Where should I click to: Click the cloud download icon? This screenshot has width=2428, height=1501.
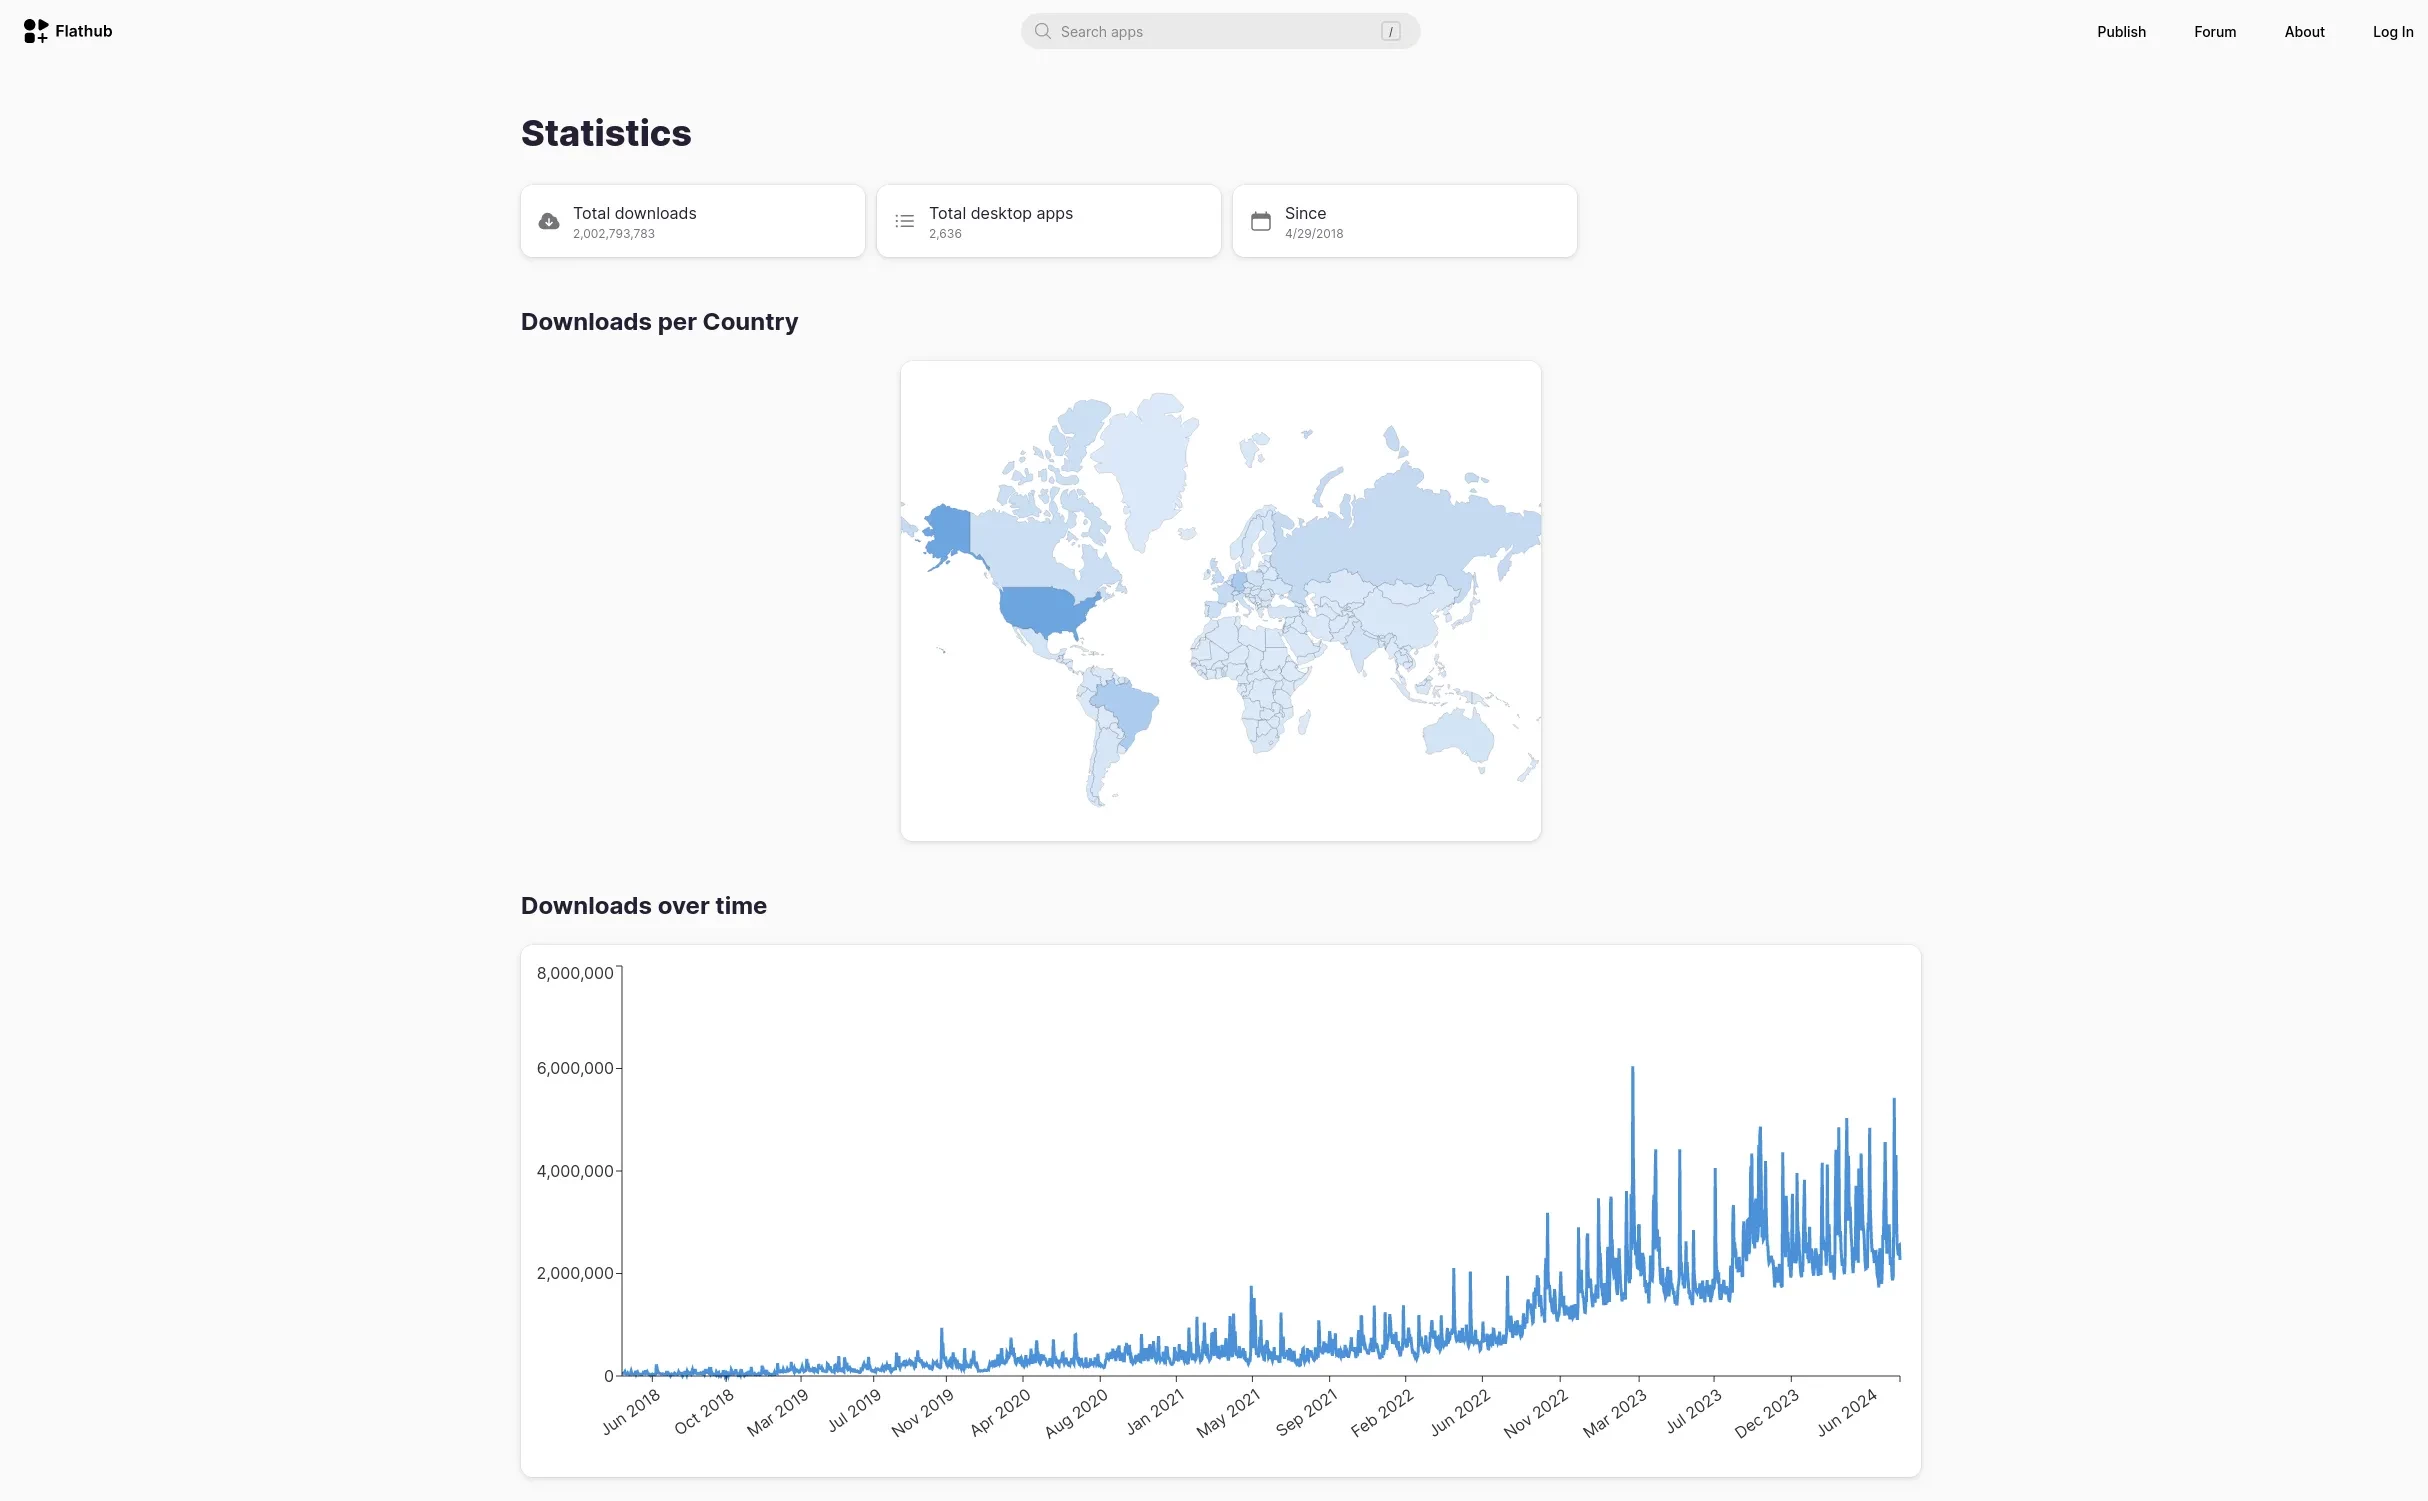click(x=549, y=222)
